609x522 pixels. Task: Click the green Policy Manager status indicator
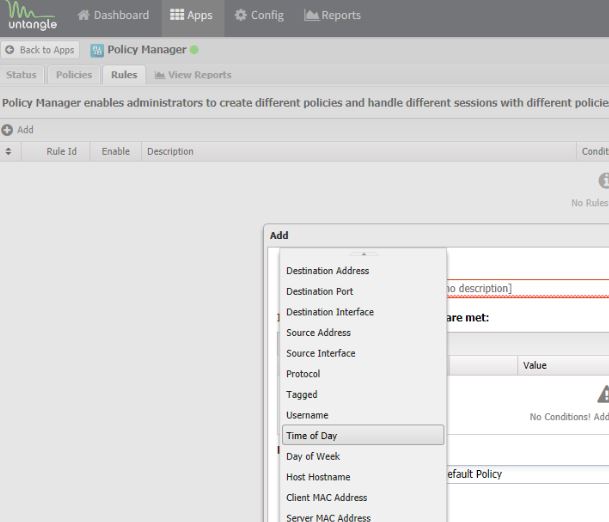194,50
